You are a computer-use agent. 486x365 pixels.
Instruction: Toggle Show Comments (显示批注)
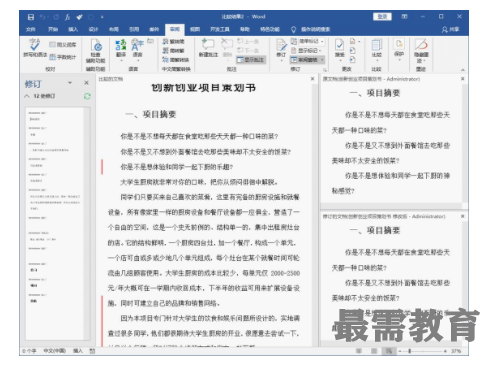pos(251,60)
